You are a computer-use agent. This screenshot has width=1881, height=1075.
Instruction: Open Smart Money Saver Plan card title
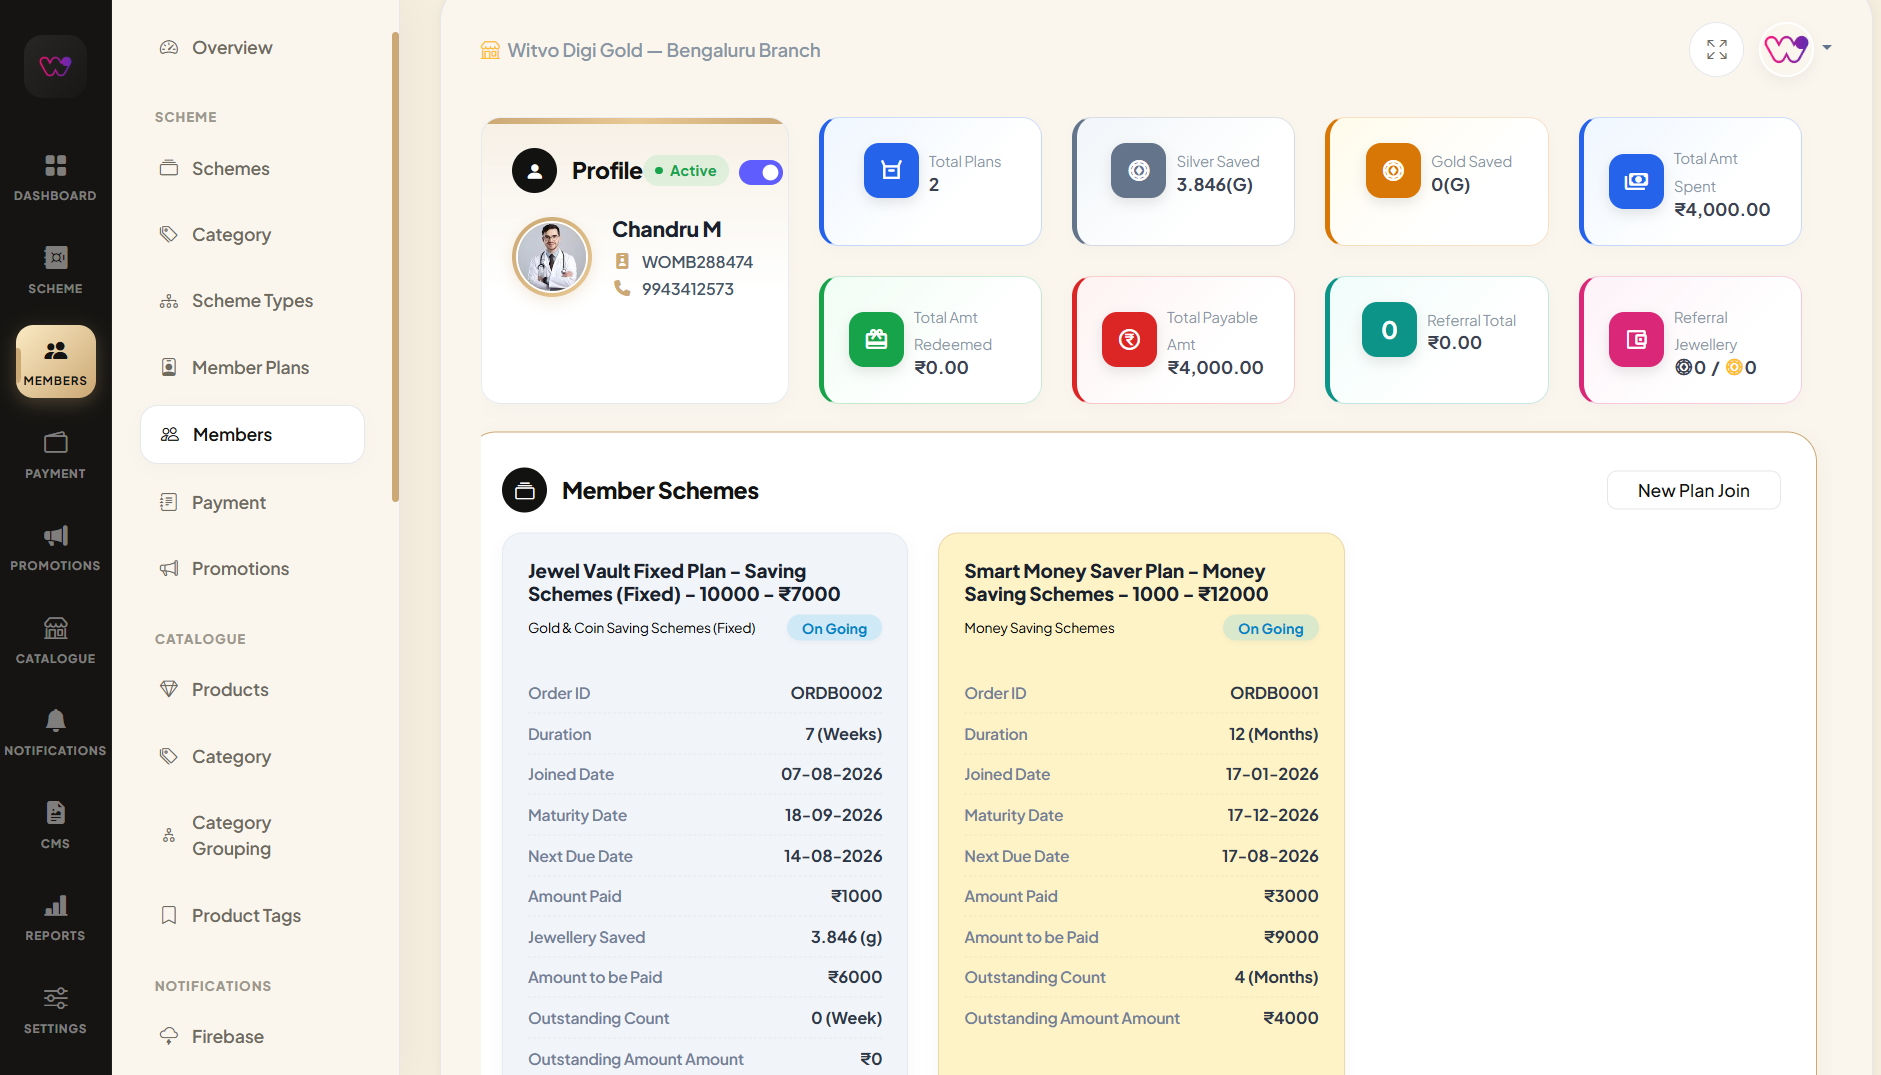coord(1116,583)
